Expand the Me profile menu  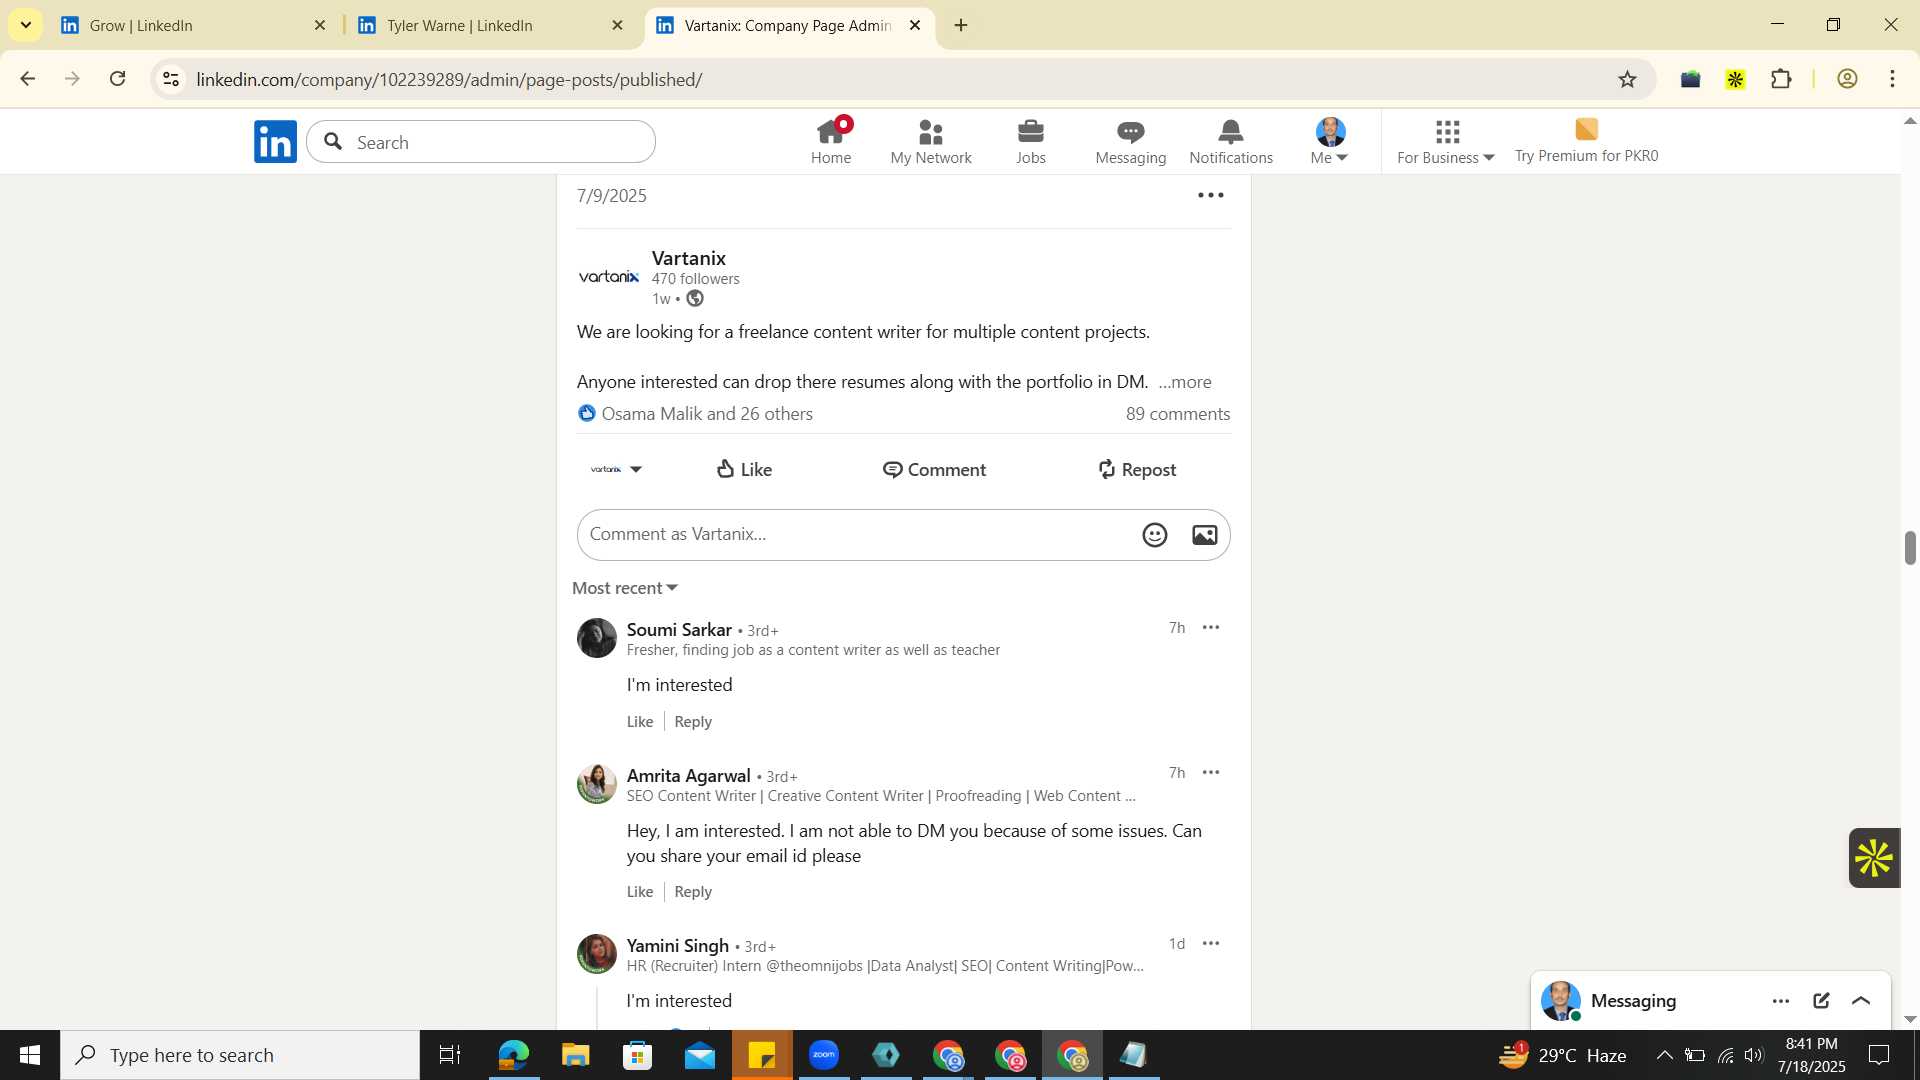(1330, 141)
